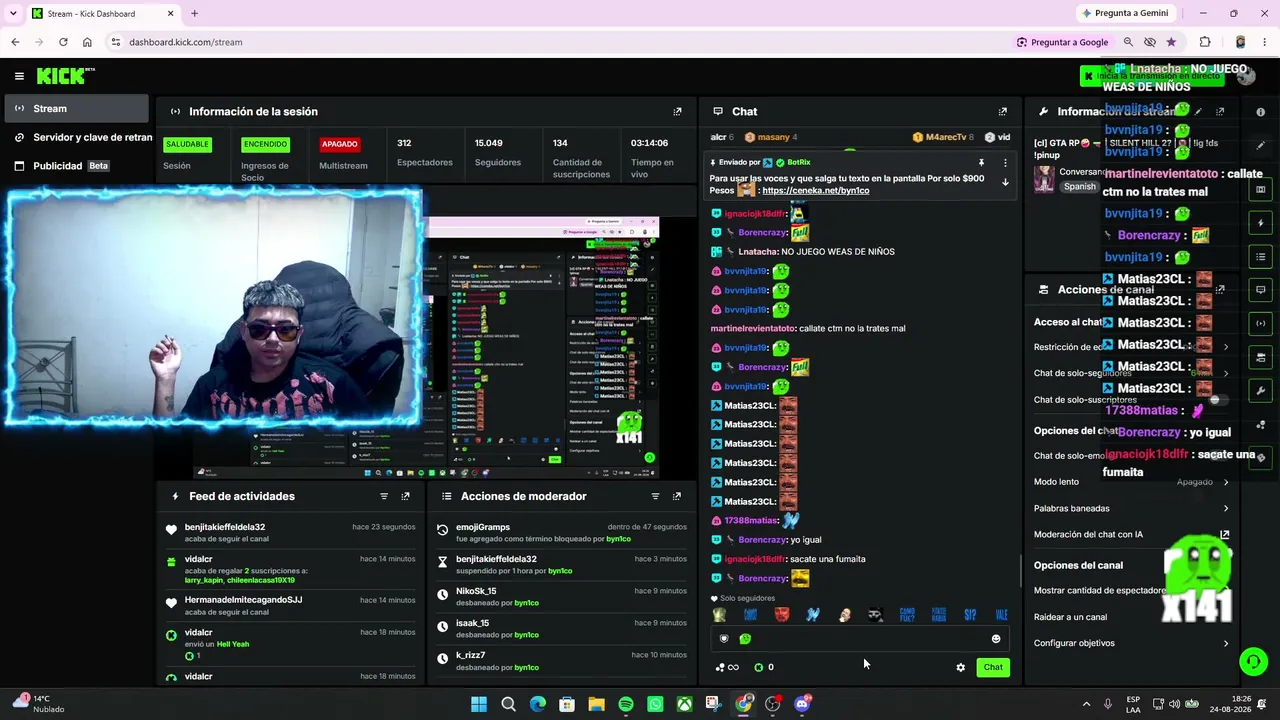
Task: Open the Kick hamburger menu
Action: pyautogui.click(x=19, y=76)
